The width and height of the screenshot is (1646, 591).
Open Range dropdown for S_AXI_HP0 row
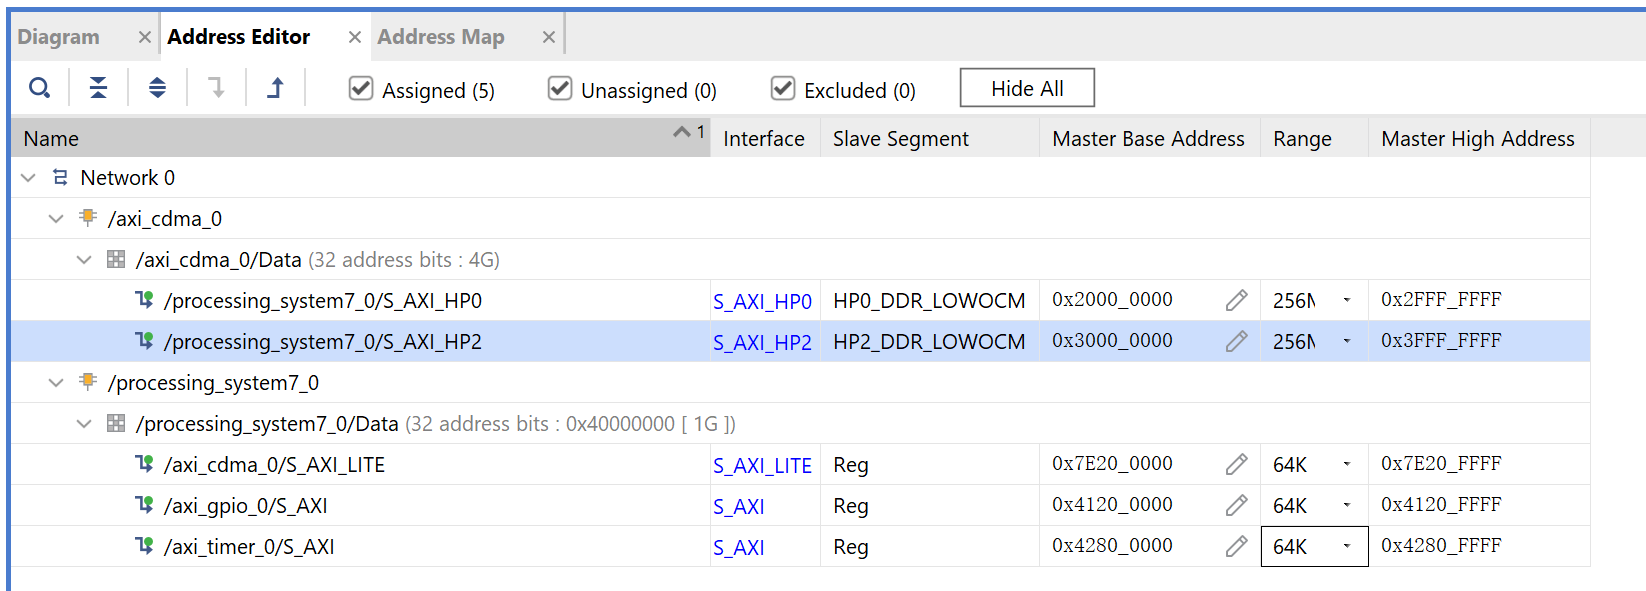click(1347, 300)
